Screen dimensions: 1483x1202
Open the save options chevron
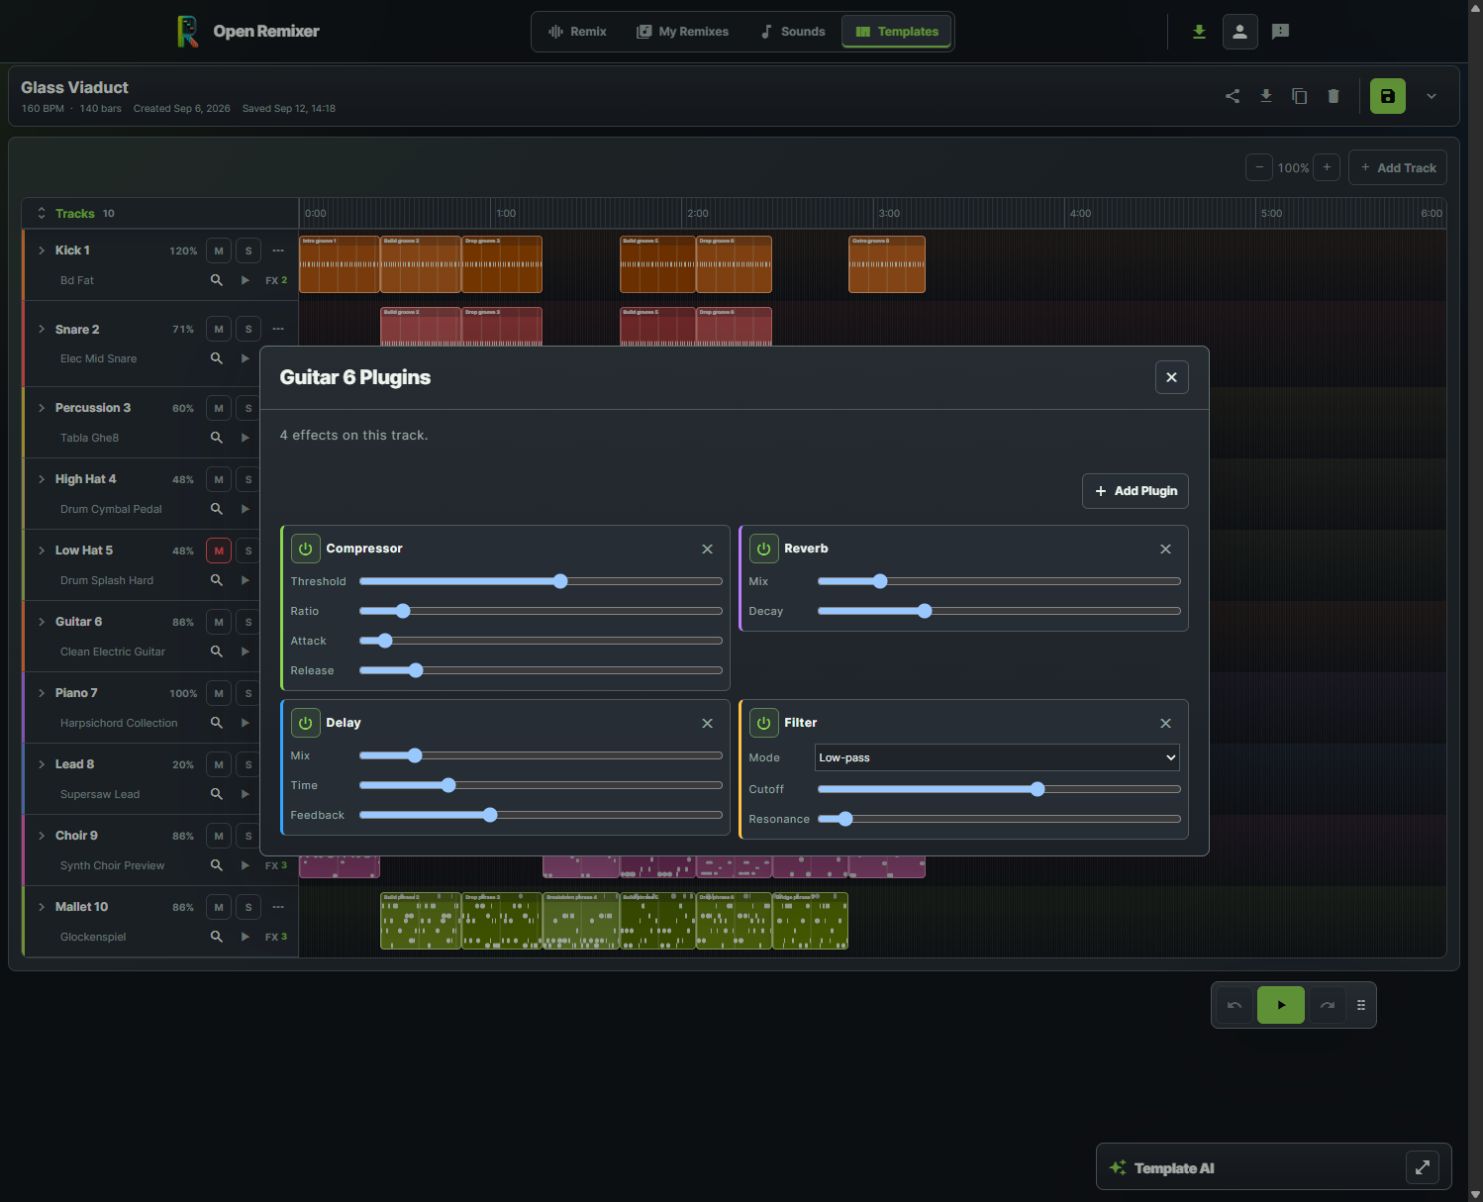pyautogui.click(x=1431, y=96)
